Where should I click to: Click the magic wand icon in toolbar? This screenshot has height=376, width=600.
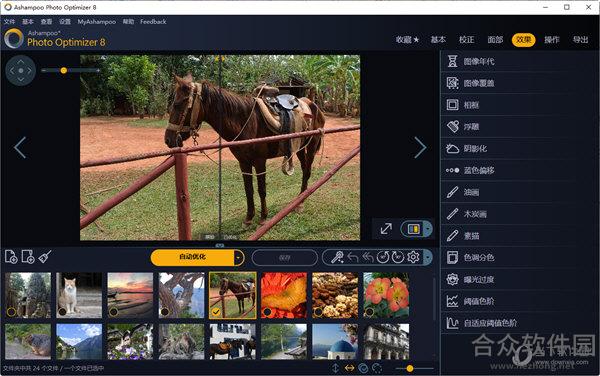coord(337,257)
